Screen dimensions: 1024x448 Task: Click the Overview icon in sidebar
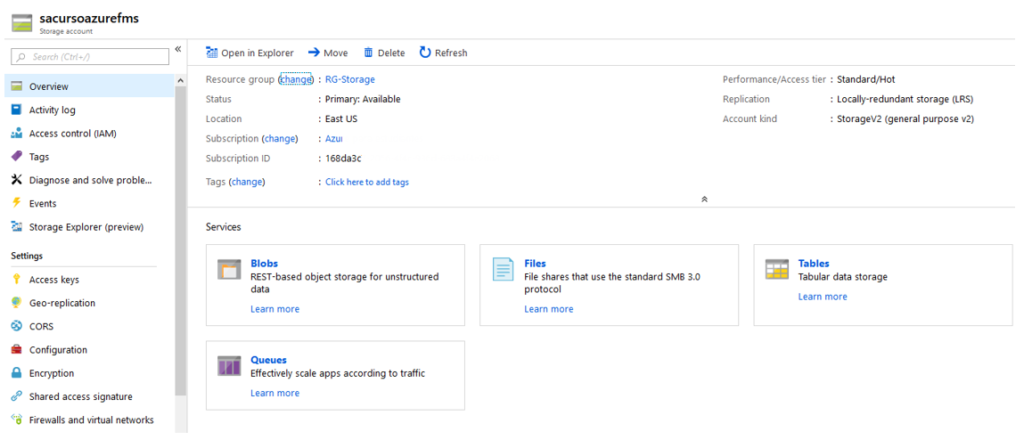click(x=17, y=86)
